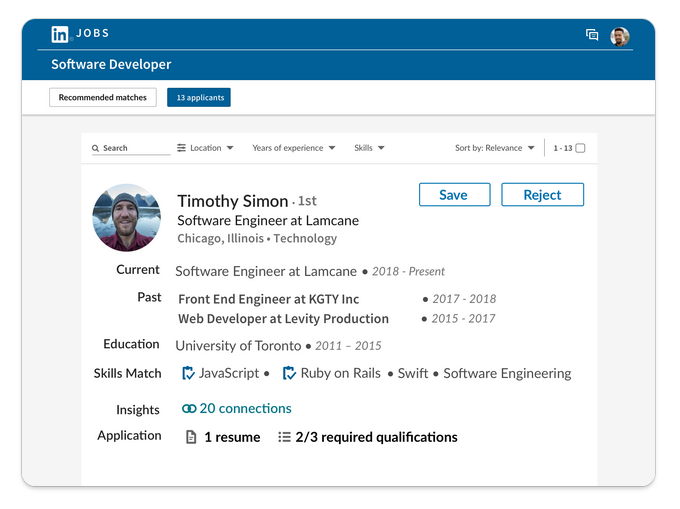
Task: Reject applicant Timothy Simon
Action: pos(543,195)
